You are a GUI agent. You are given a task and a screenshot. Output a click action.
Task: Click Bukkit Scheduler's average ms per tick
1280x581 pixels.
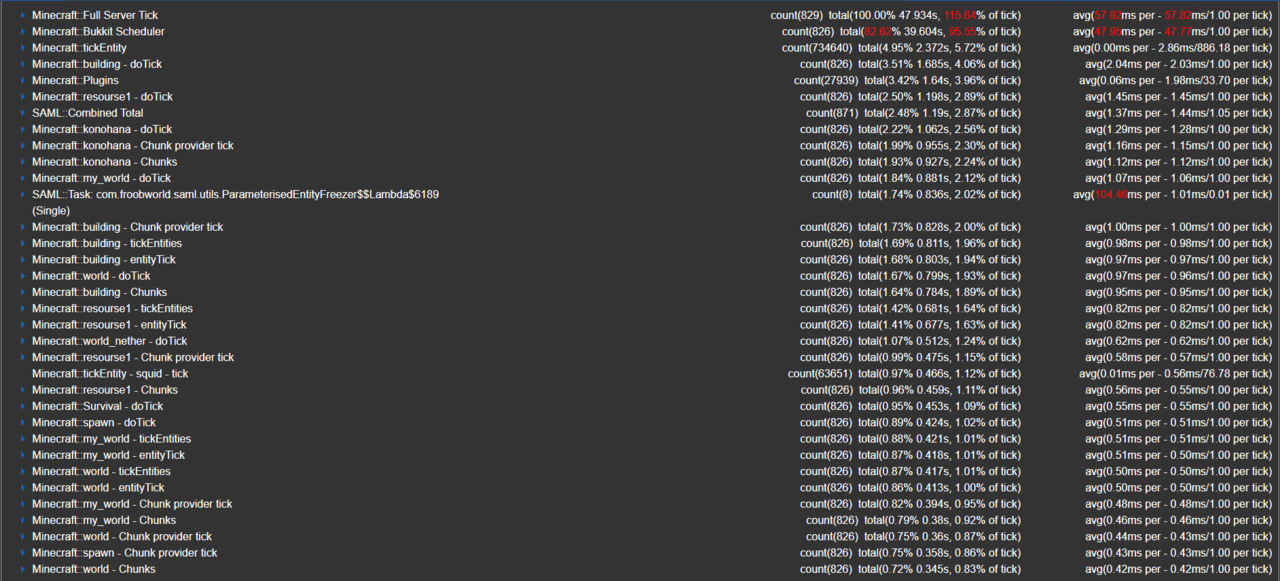point(1172,32)
